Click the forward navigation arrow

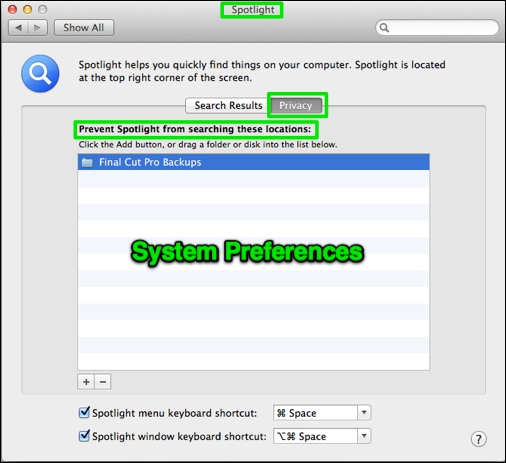37,28
